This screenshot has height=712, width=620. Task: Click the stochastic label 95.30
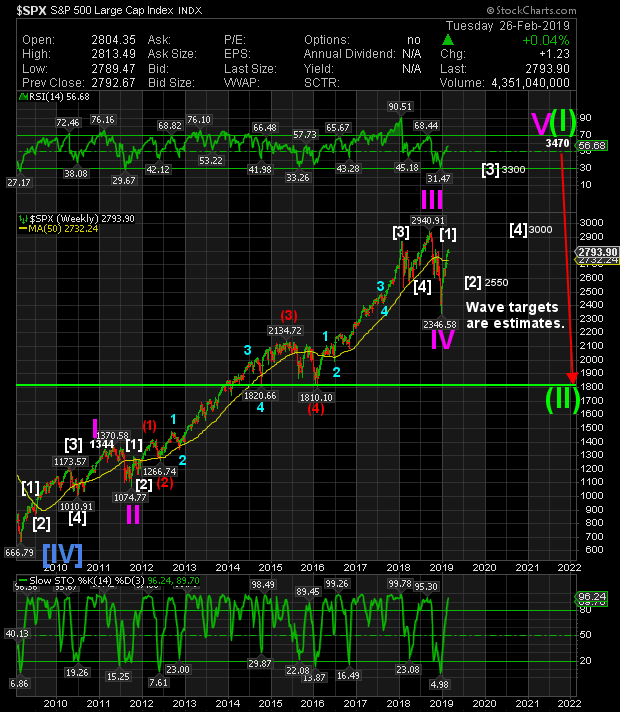pyautogui.click(x=426, y=587)
